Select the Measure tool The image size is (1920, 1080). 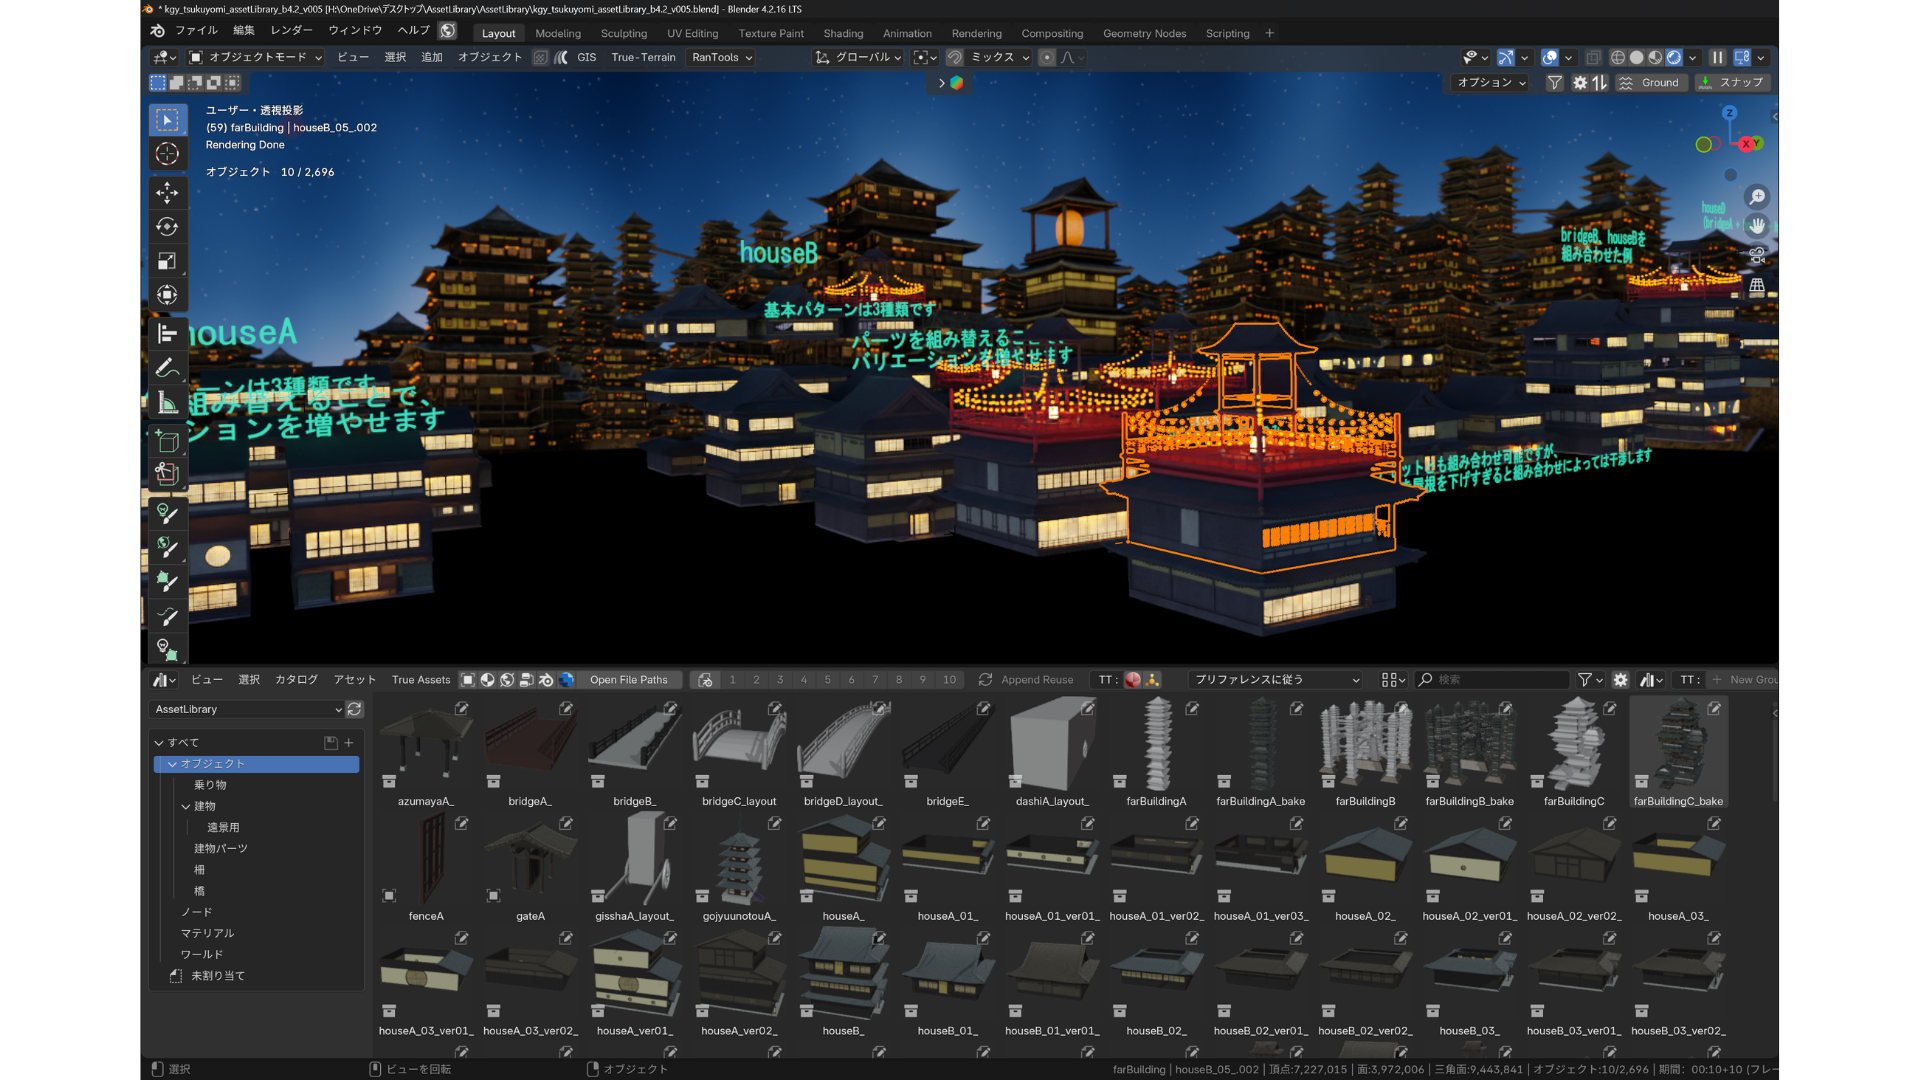tap(167, 403)
